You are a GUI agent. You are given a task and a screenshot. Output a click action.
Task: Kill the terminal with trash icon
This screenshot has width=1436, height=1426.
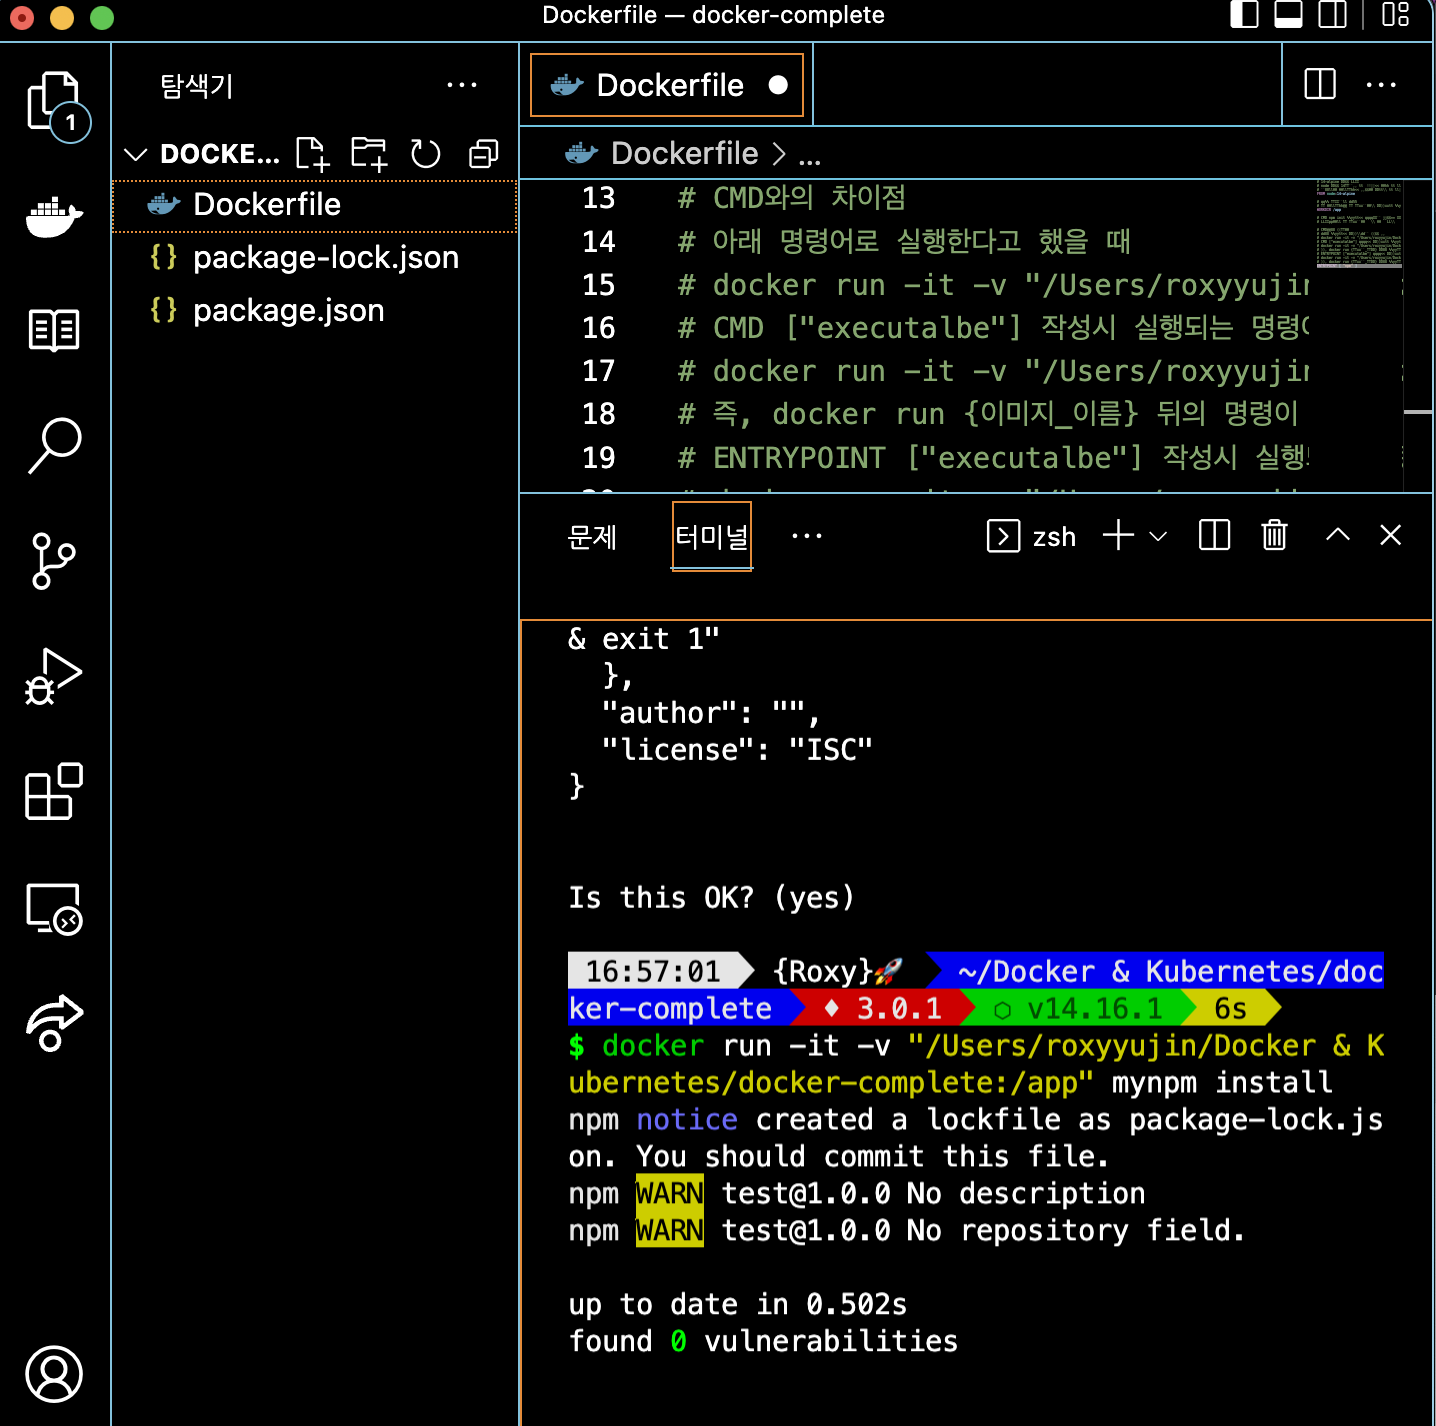click(1274, 536)
